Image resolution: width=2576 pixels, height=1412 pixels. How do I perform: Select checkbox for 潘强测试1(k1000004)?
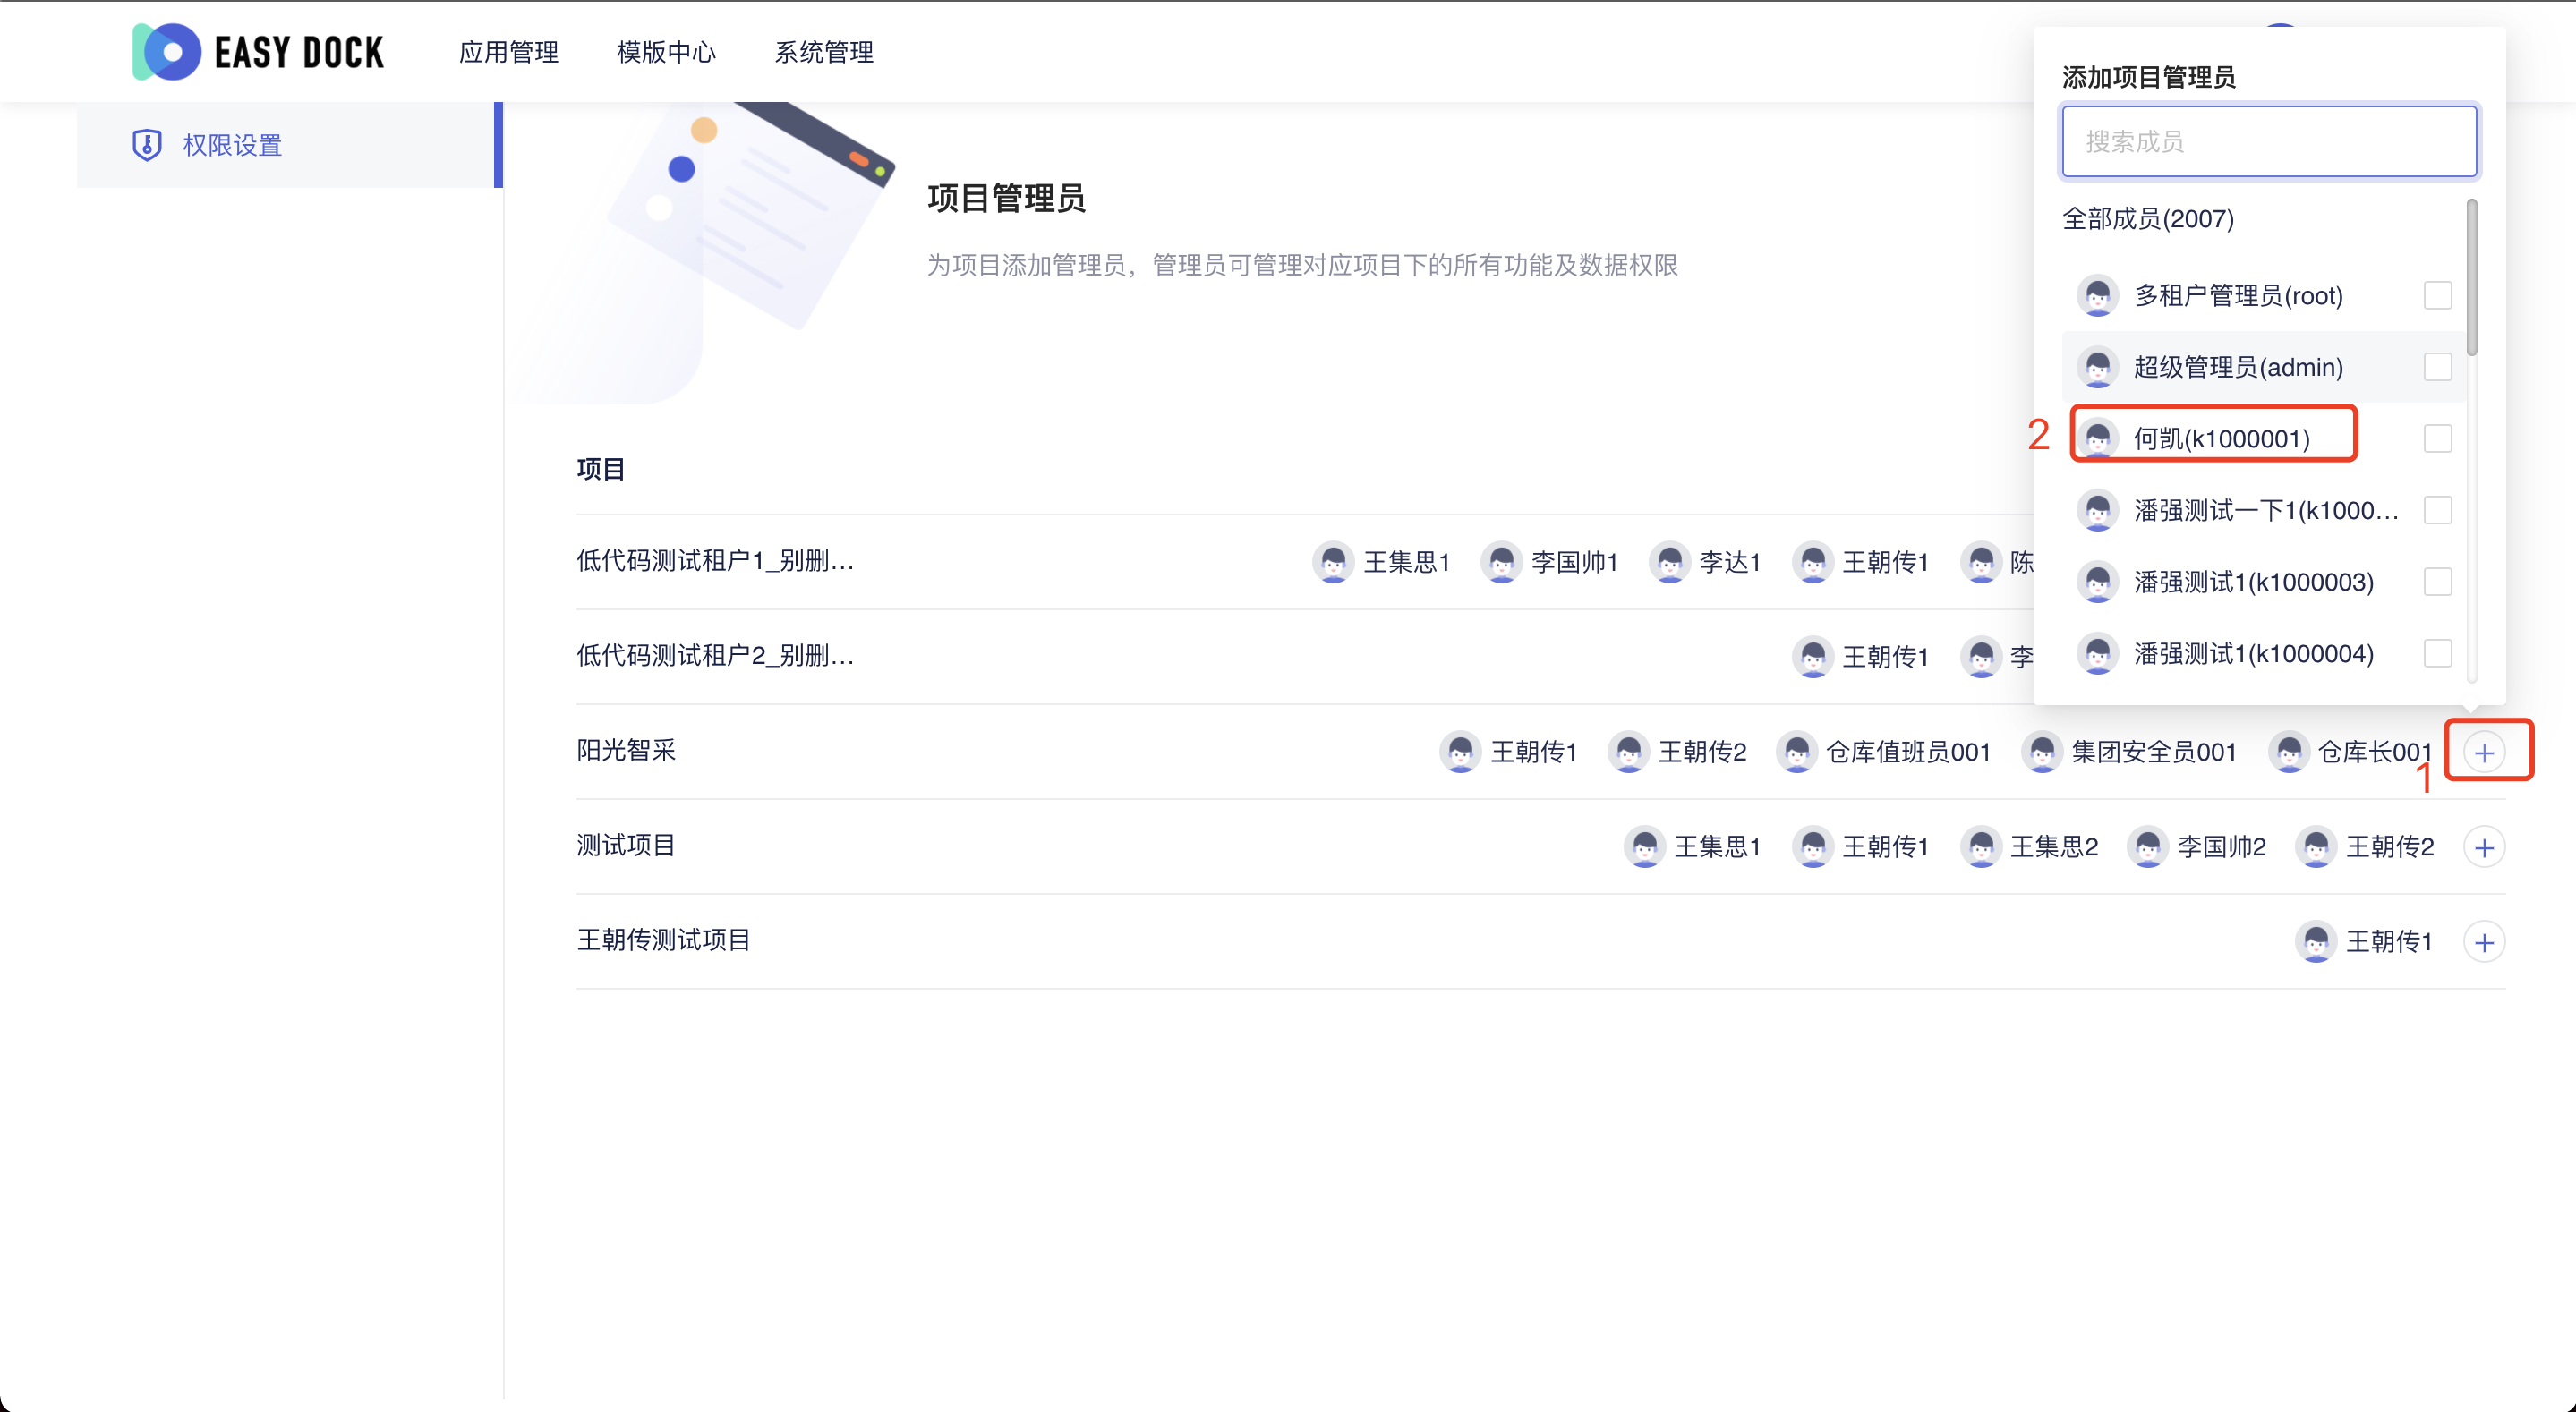coord(2438,654)
